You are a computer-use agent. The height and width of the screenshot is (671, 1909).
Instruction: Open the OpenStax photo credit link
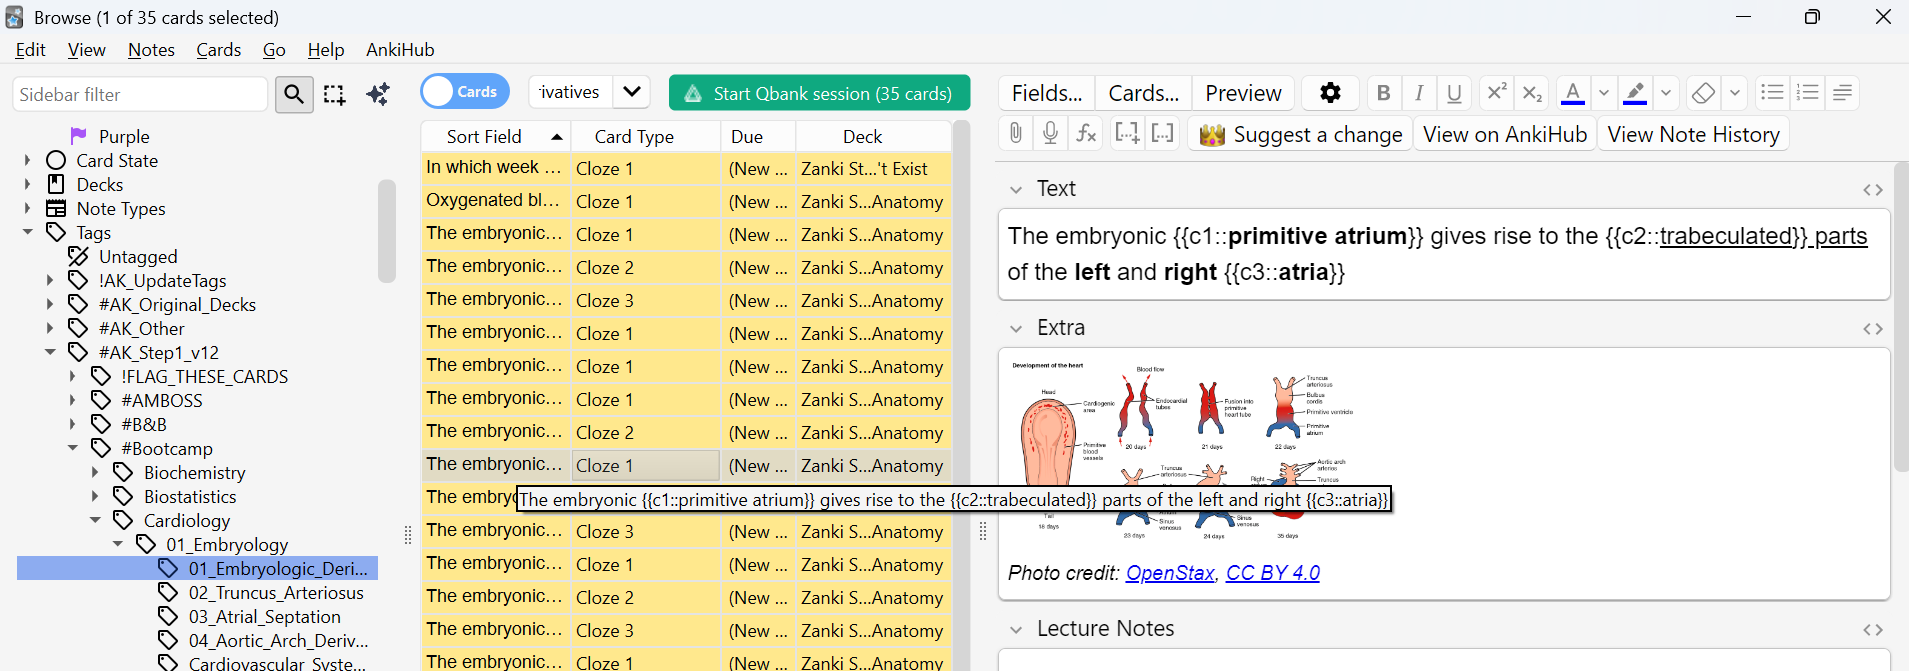tap(1169, 573)
